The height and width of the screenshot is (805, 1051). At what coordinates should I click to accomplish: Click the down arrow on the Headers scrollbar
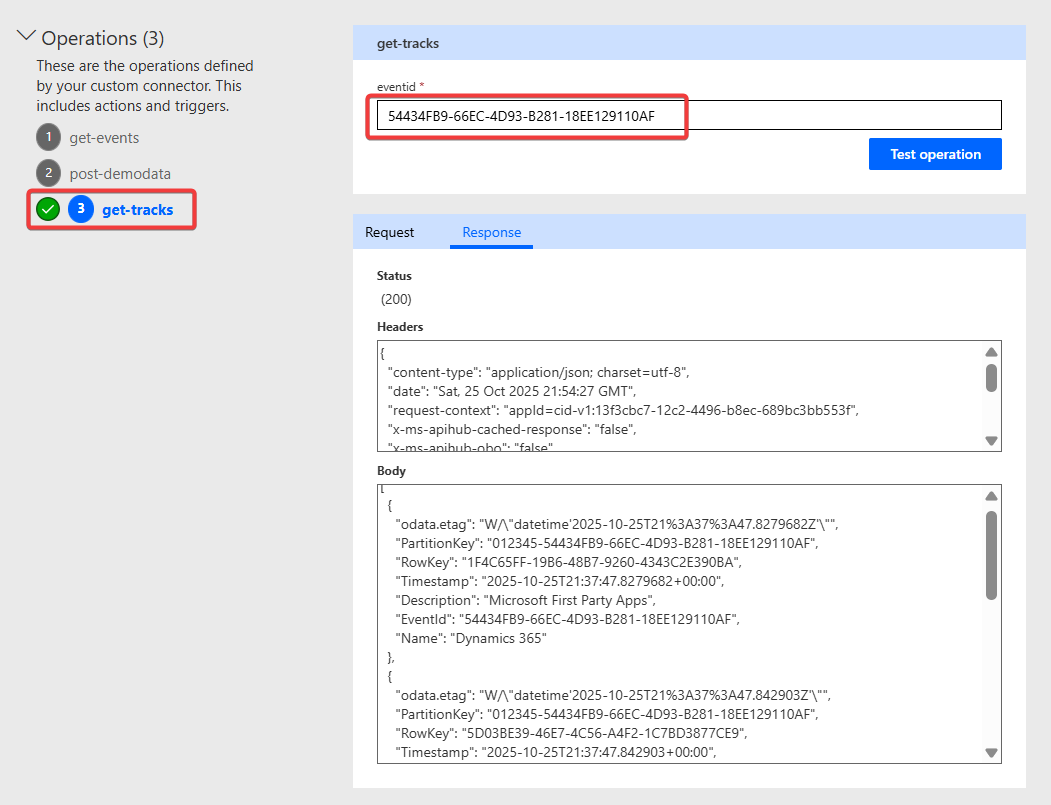[991, 440]
